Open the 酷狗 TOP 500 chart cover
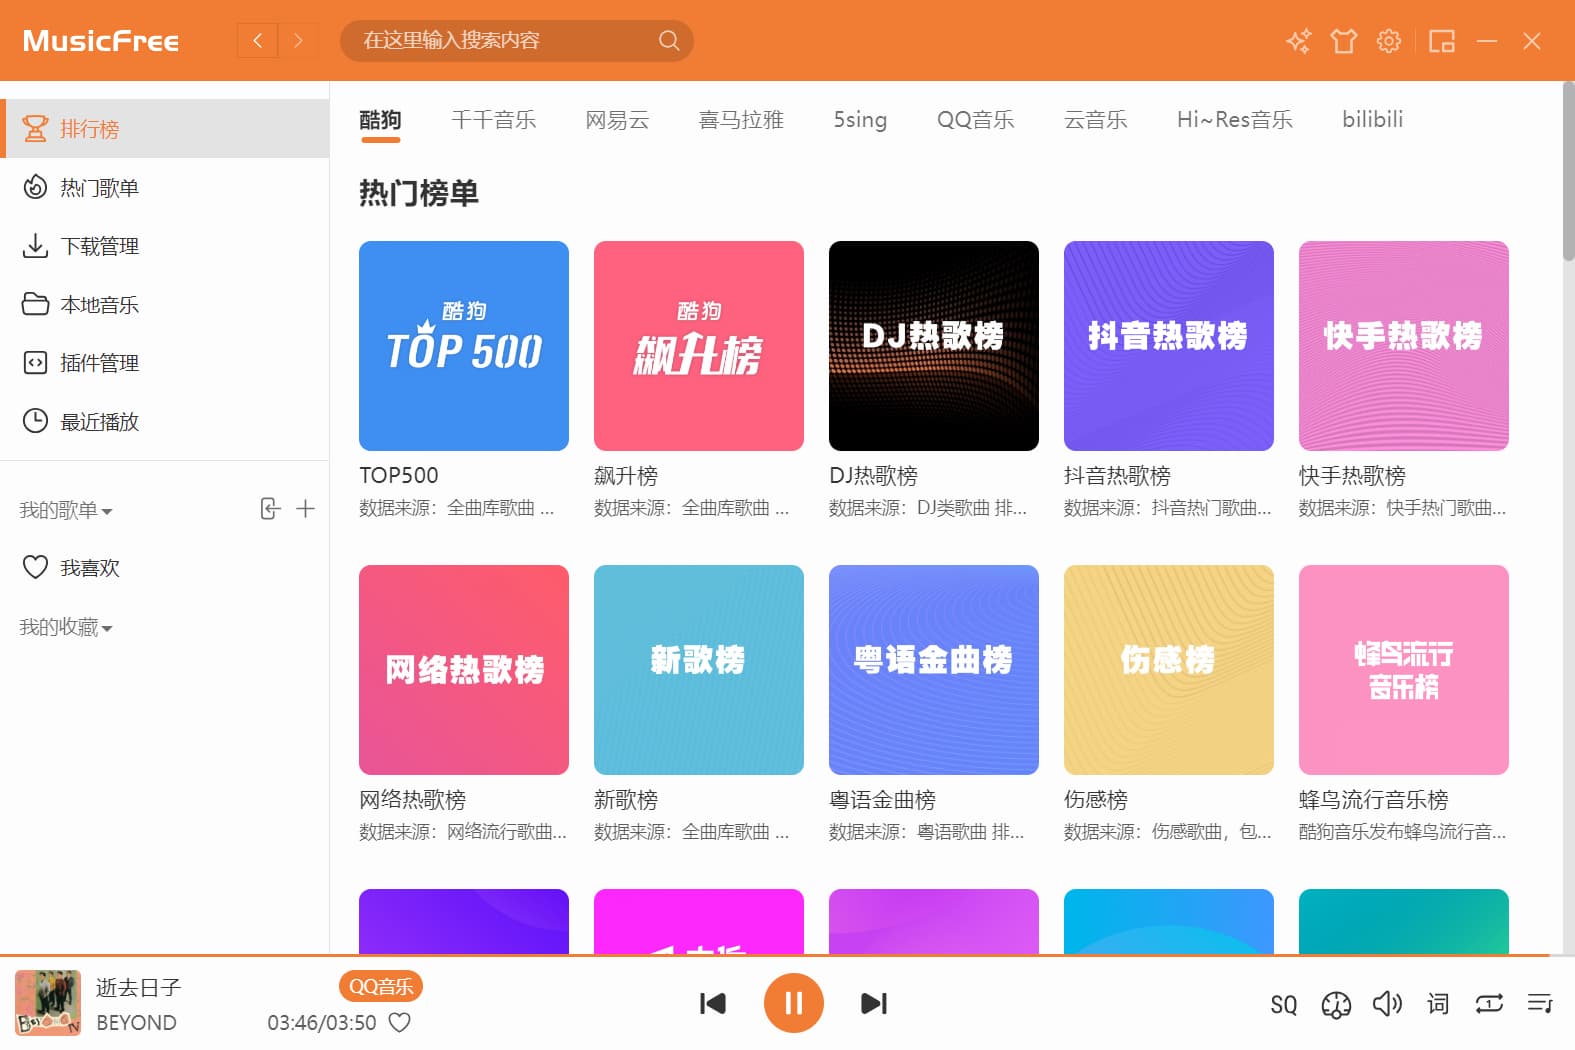The image size is (1575, 1050). tap(464, 346)
